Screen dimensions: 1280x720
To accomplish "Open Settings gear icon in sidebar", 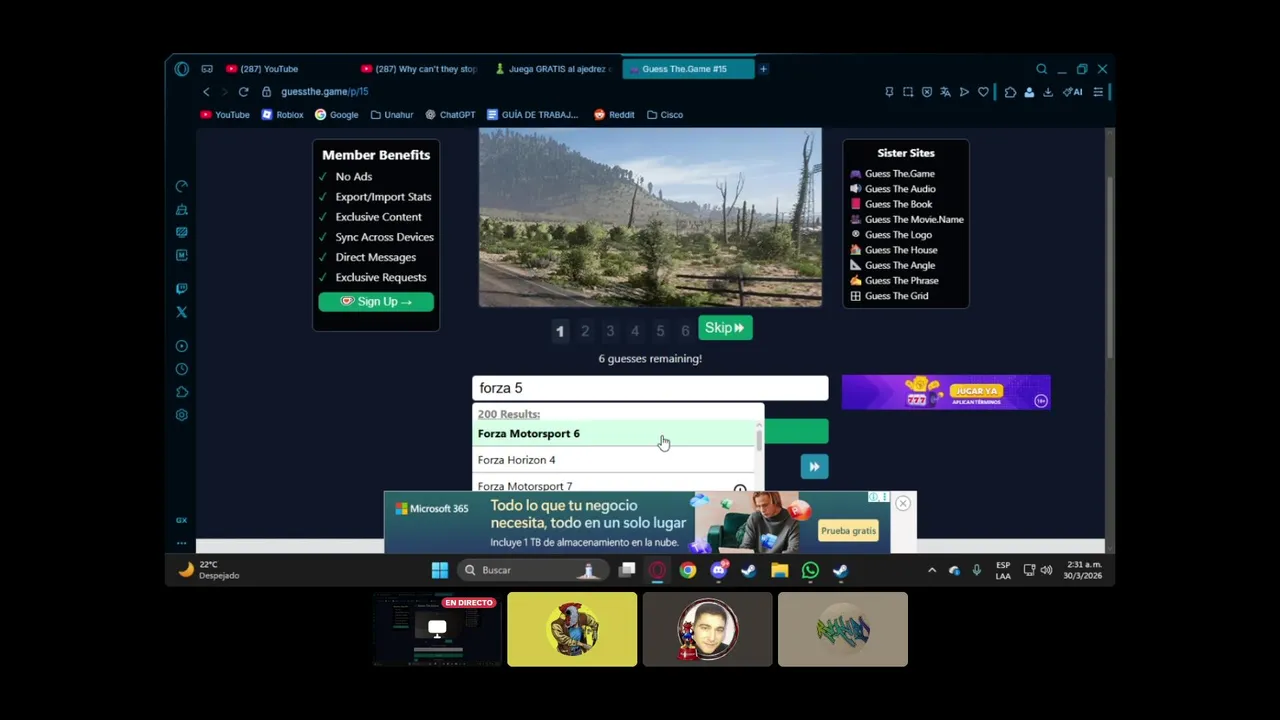I will click(x=181, y=415).
